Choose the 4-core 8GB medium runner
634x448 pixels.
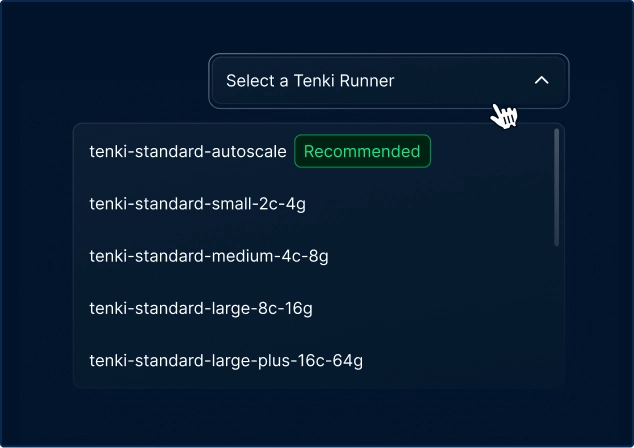click(209, 256)
